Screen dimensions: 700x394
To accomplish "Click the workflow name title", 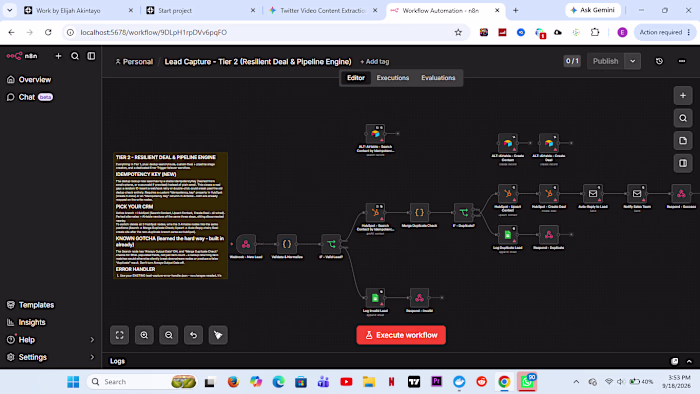I will pos(258,62).
